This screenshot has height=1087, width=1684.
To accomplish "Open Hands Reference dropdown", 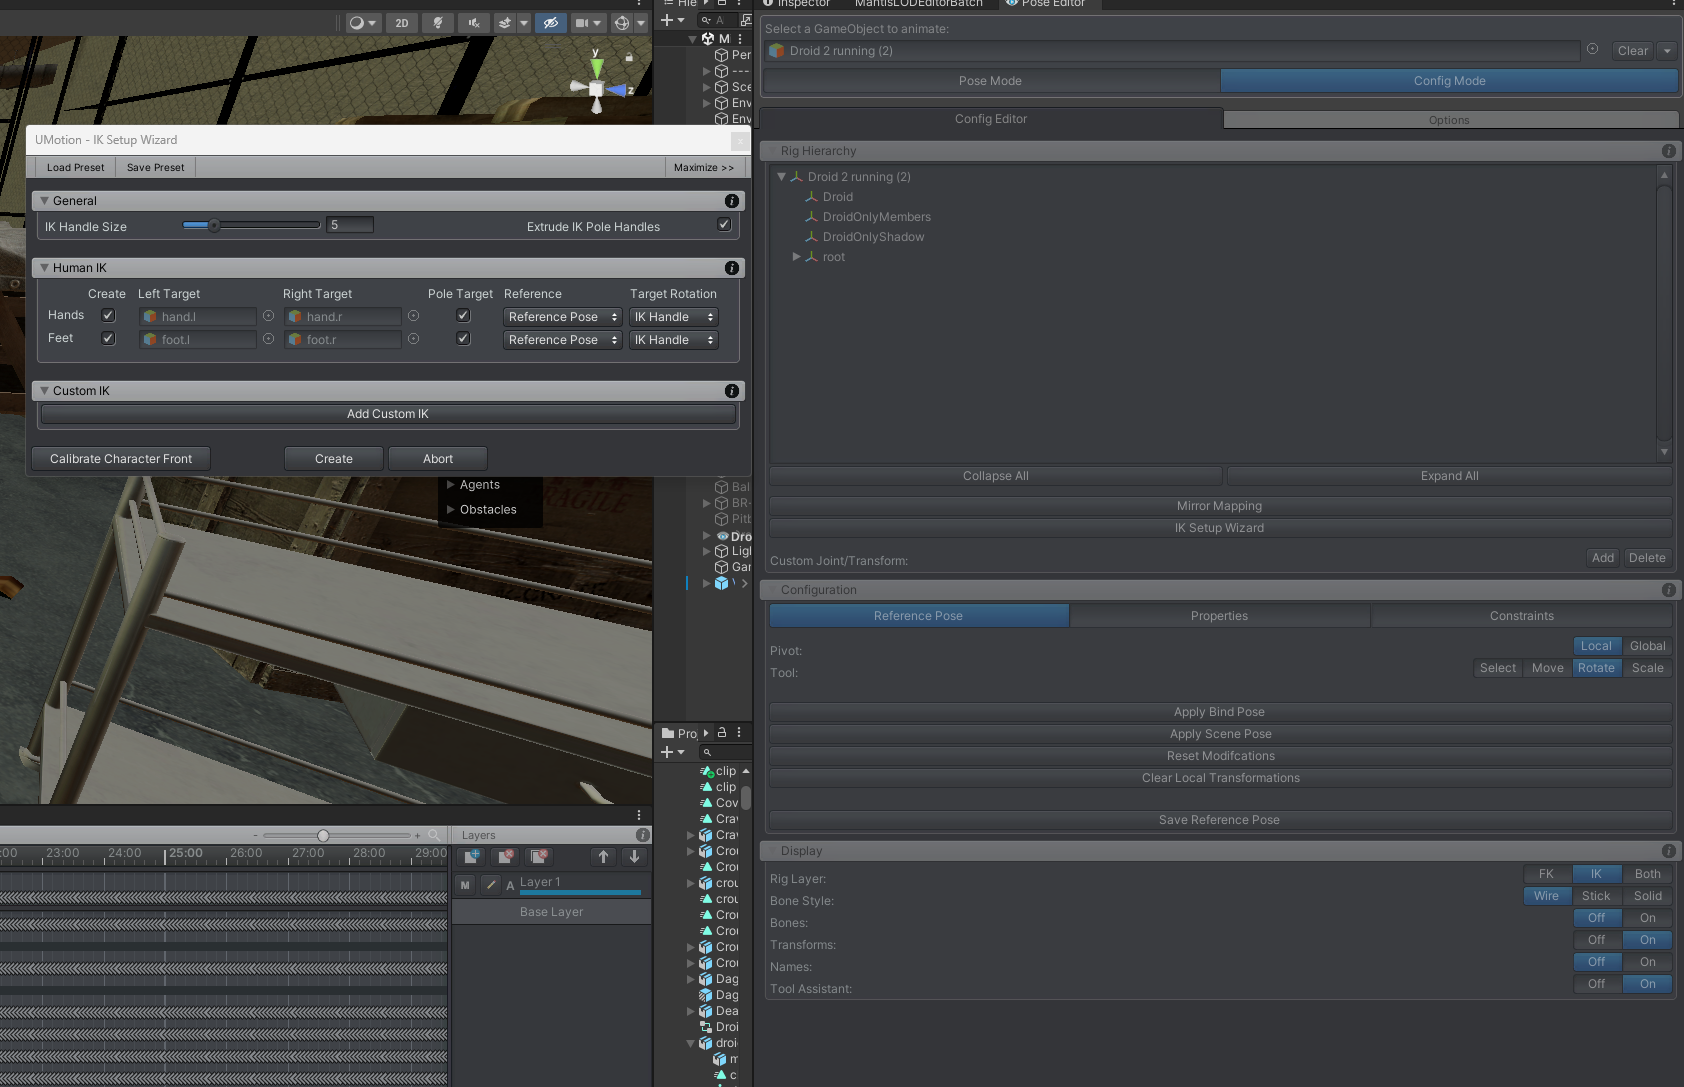I will (x=562, y=317).
